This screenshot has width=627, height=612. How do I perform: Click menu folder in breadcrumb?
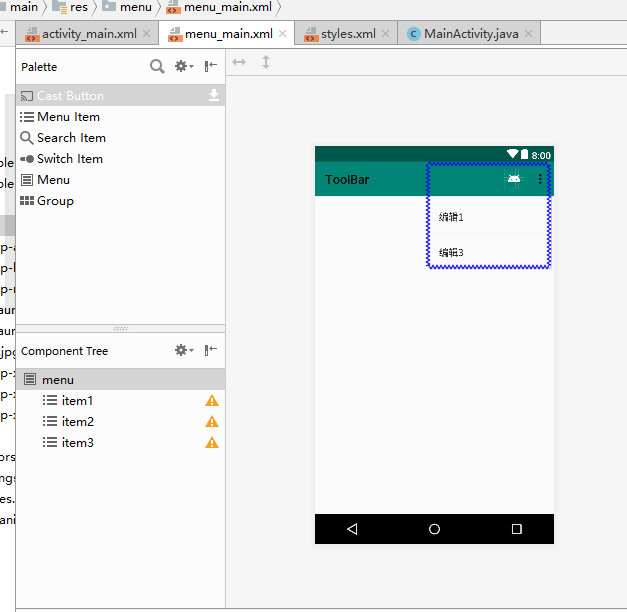(x=127, y=7)
